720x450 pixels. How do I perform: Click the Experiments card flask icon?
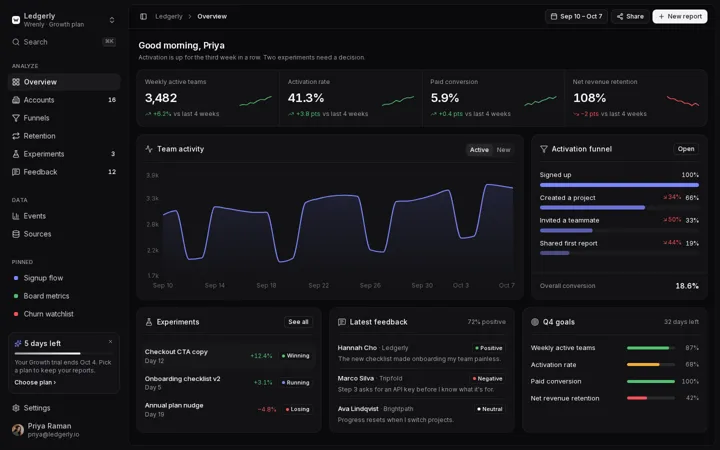coord(149,322)
